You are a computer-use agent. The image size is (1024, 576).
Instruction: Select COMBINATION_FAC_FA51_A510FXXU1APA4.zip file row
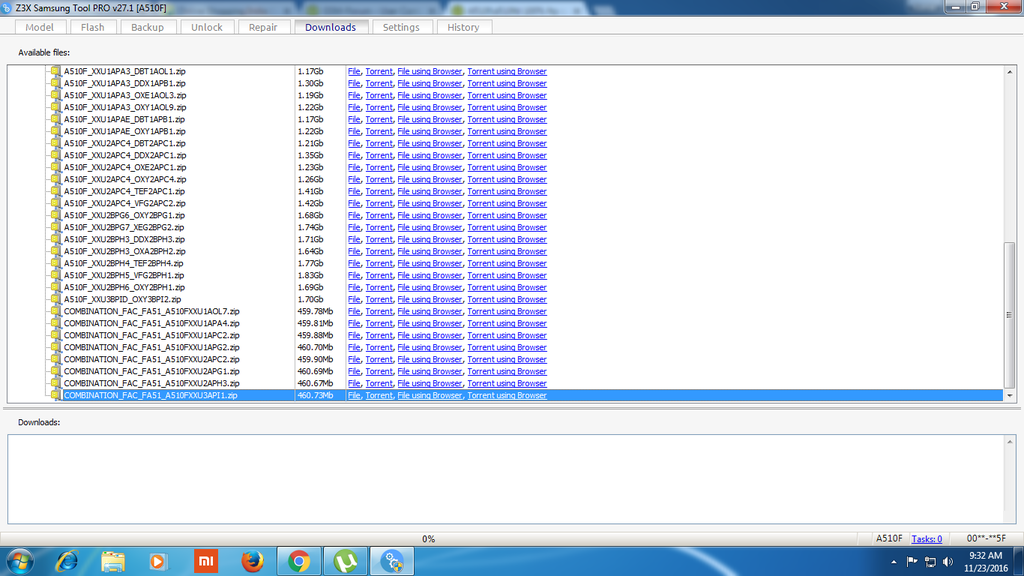point(152,323)
